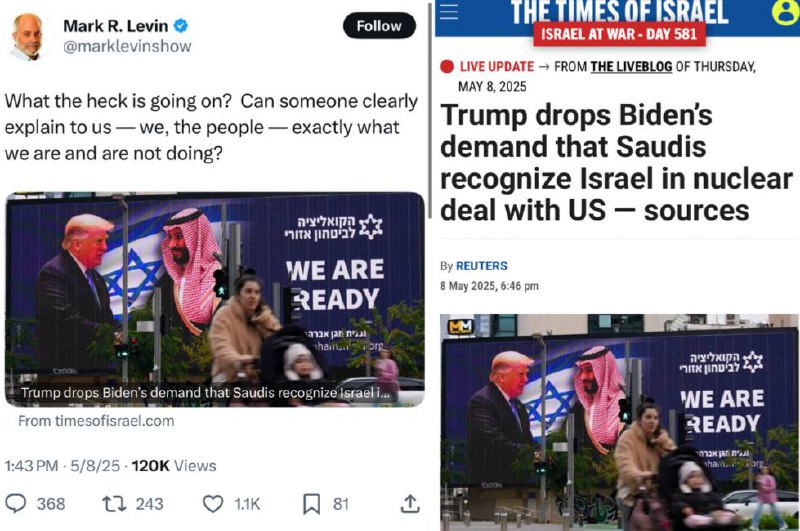This screenshot has height=531, width=800.
Task: Like the tweet with heart icon
Action: tap(213, 503)
